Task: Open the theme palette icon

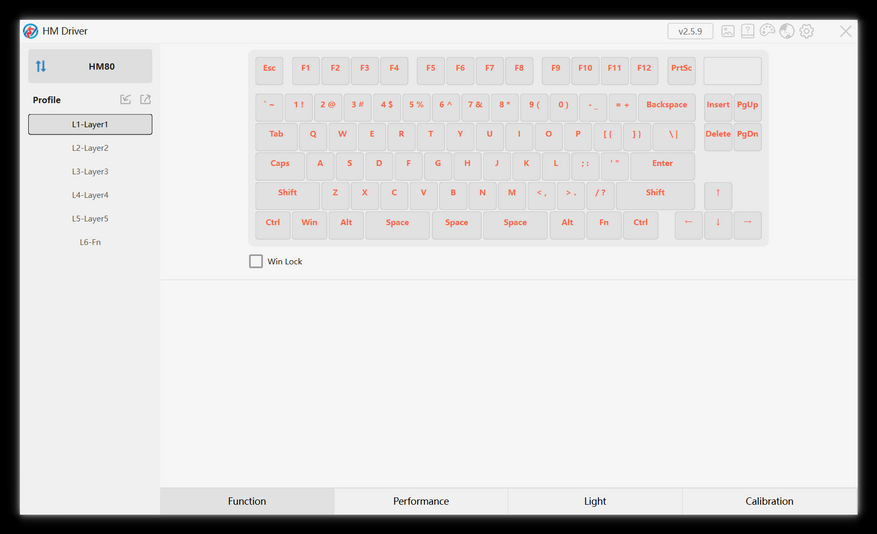Action: tap(767, 31)
